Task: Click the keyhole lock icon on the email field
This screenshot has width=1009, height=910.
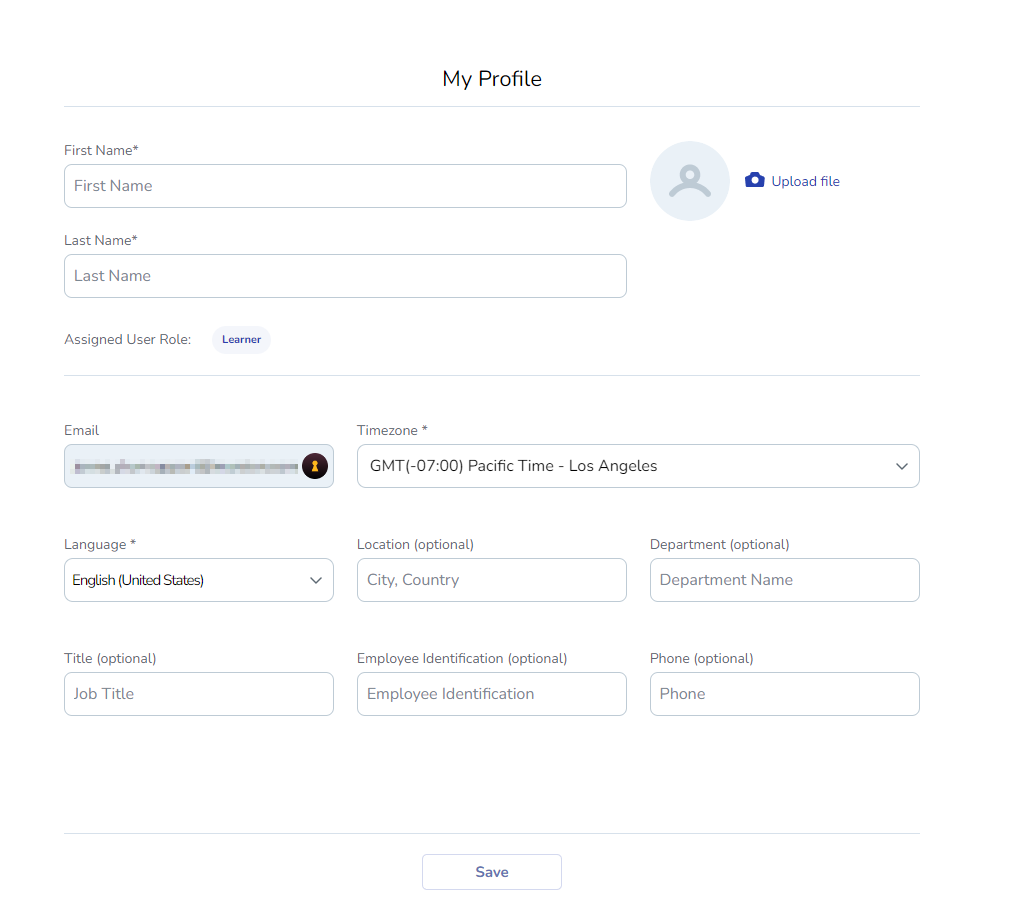Action: click(x=314, y=466)
